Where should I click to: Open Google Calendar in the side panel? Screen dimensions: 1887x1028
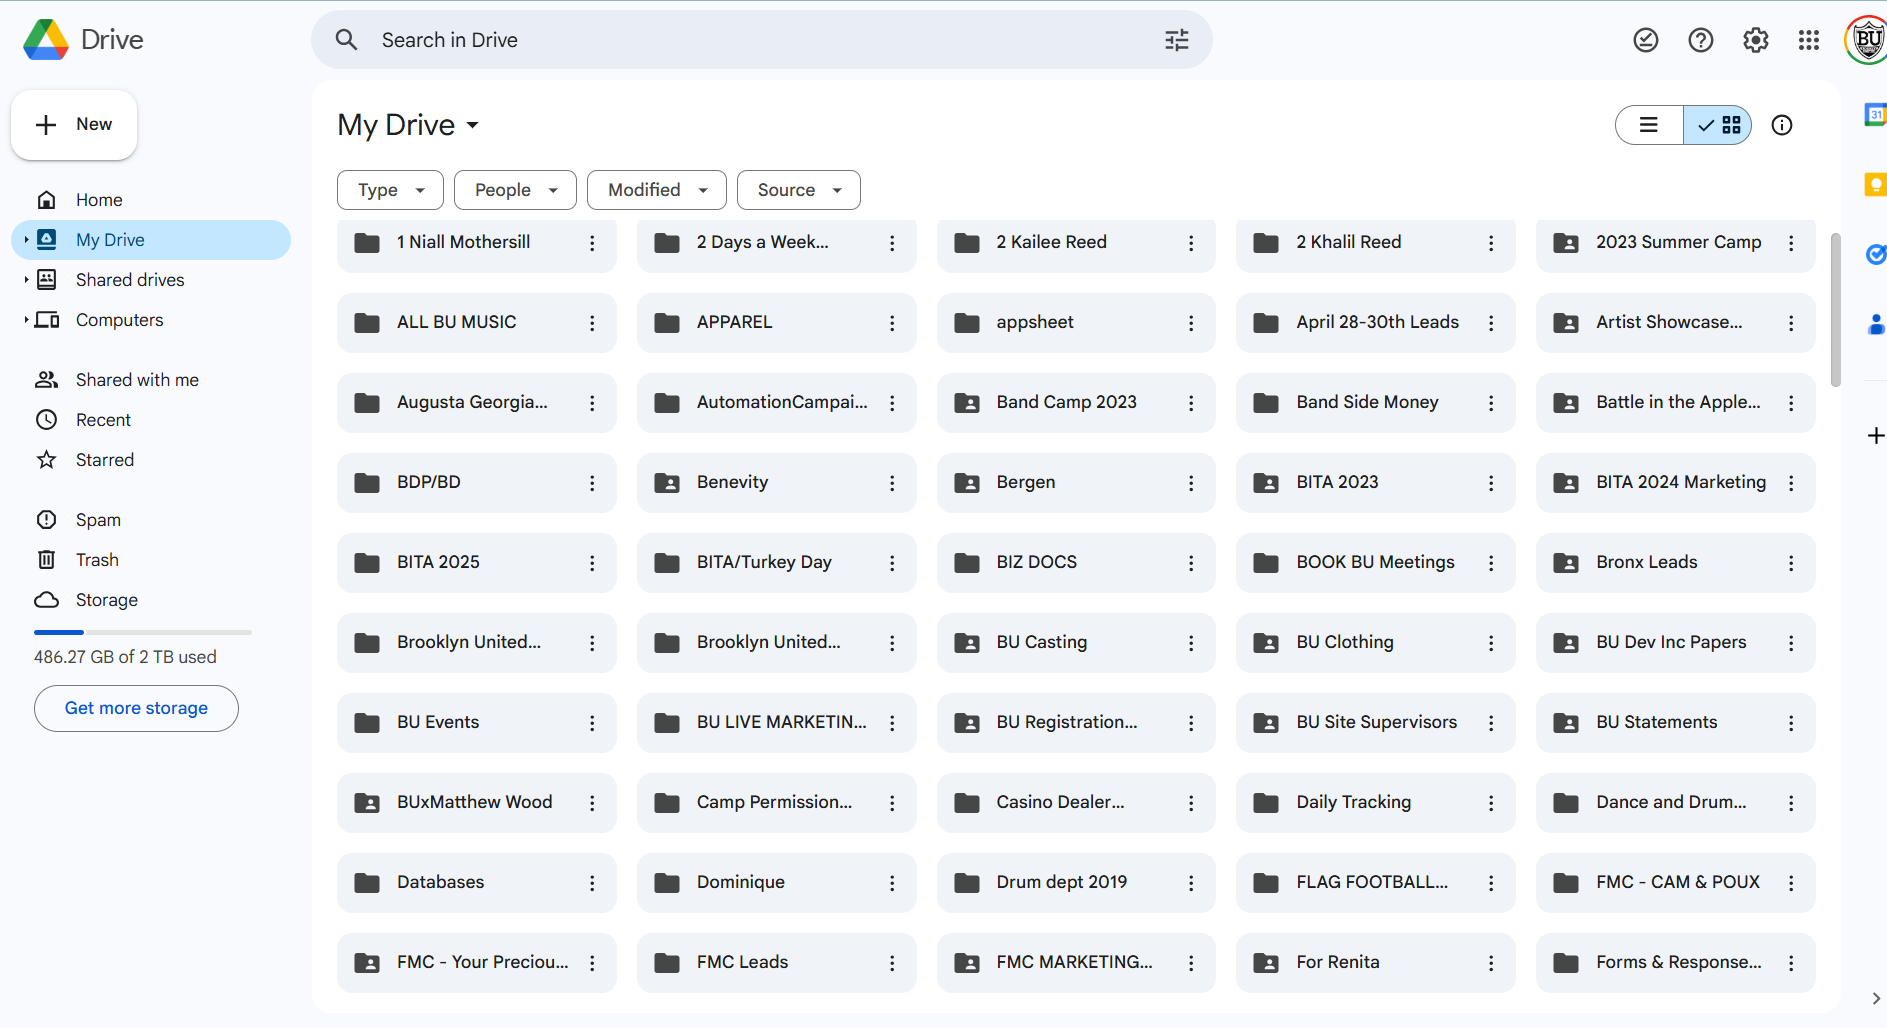point(1875,115)
